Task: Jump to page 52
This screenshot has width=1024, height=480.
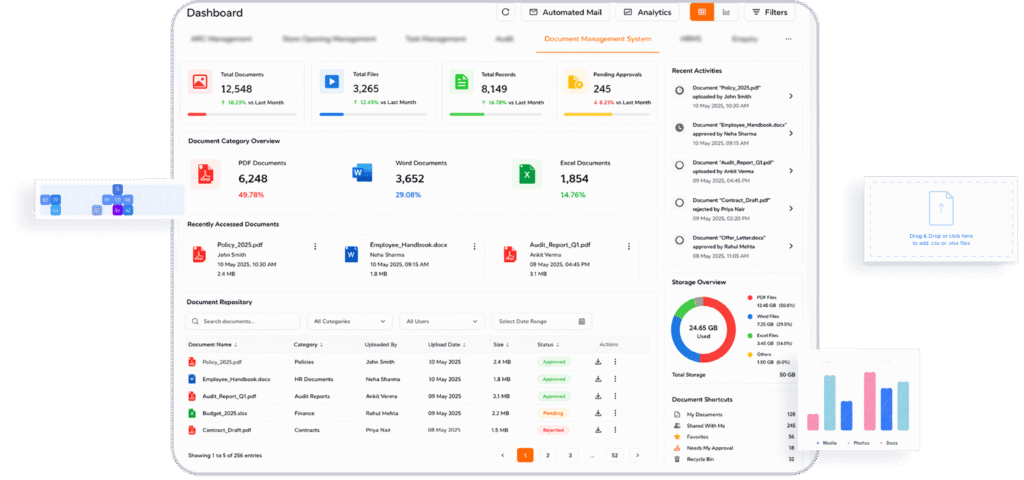Action: point(614,455)
